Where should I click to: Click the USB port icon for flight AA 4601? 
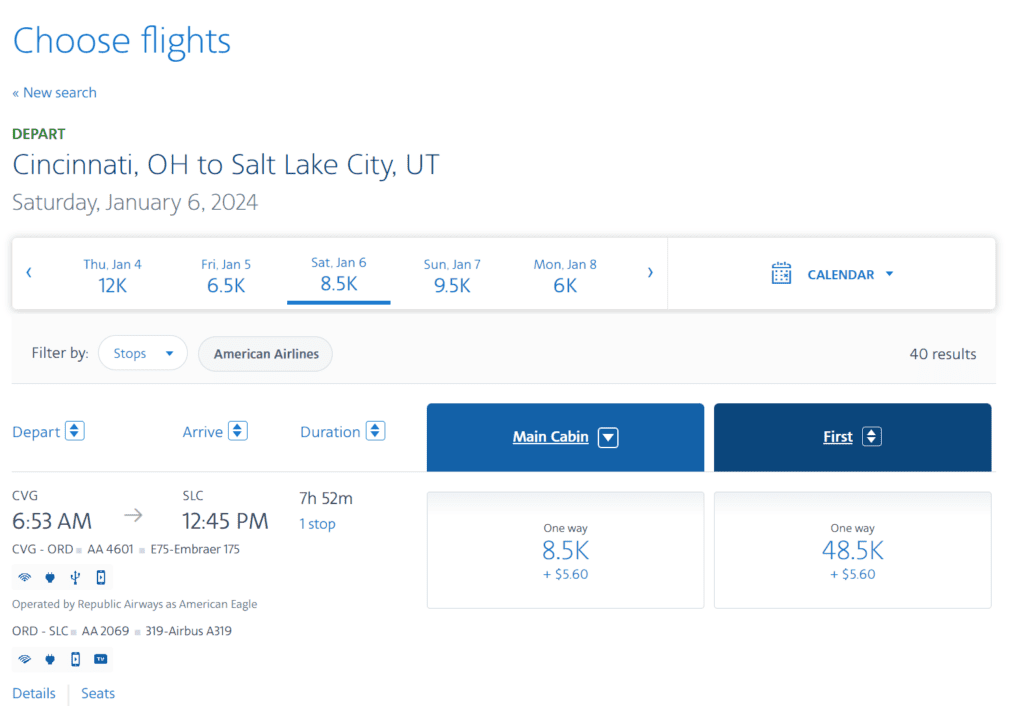point(75,577)
